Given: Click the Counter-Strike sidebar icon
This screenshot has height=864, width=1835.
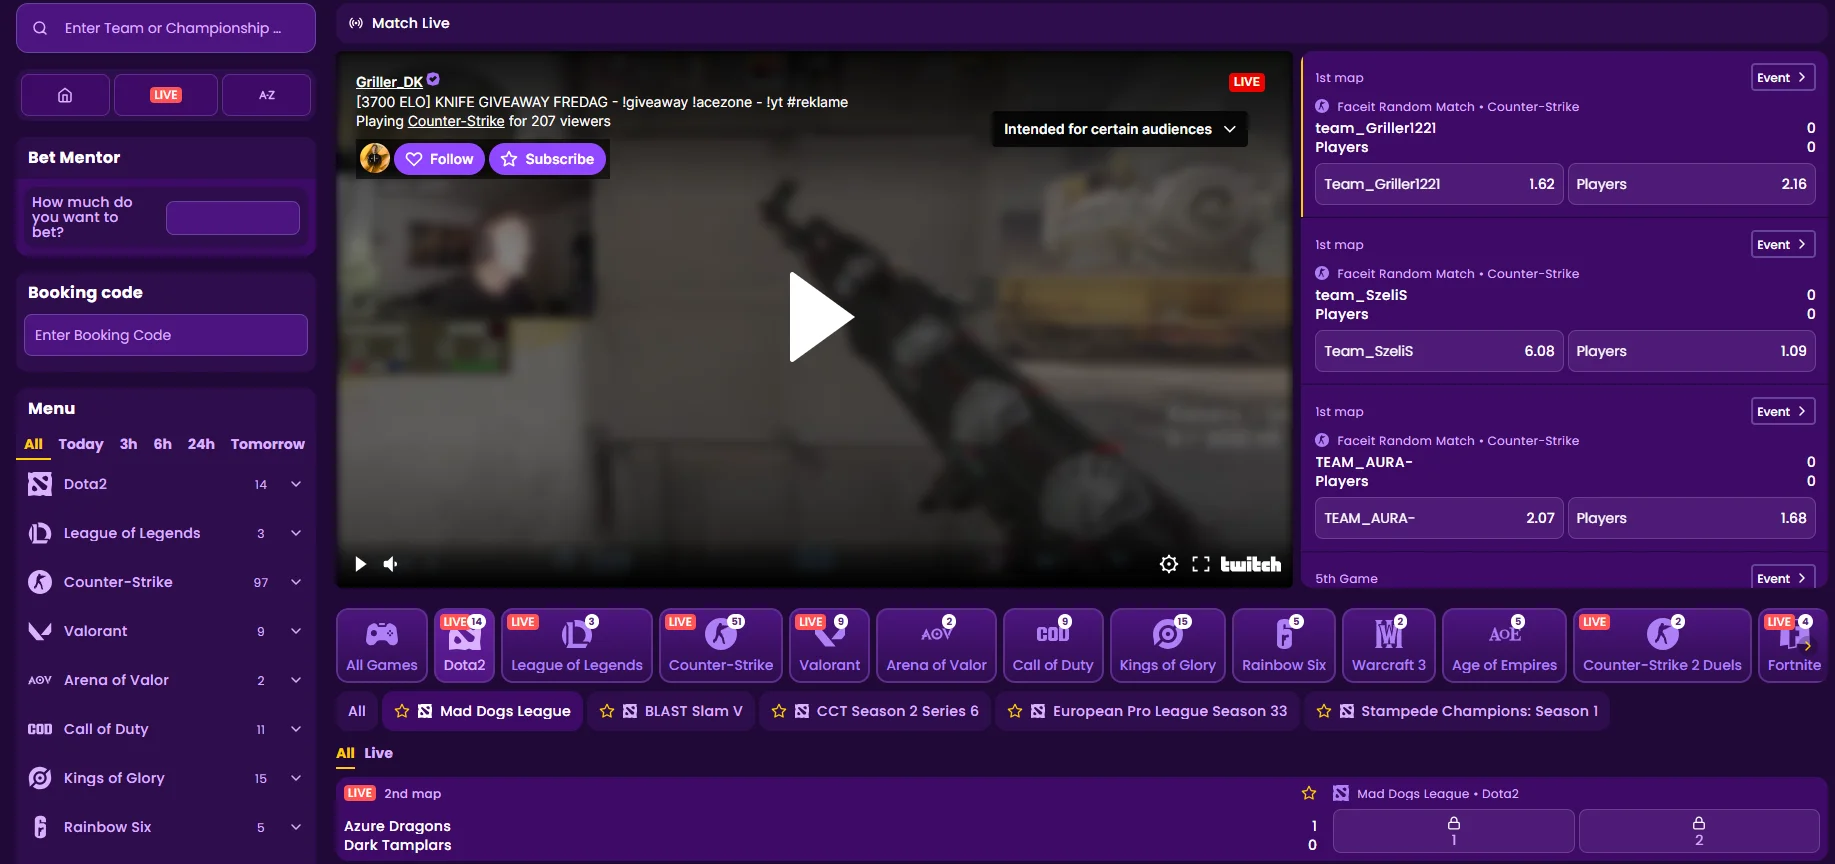Looking at the screenshot, I should tap(40, 582).
